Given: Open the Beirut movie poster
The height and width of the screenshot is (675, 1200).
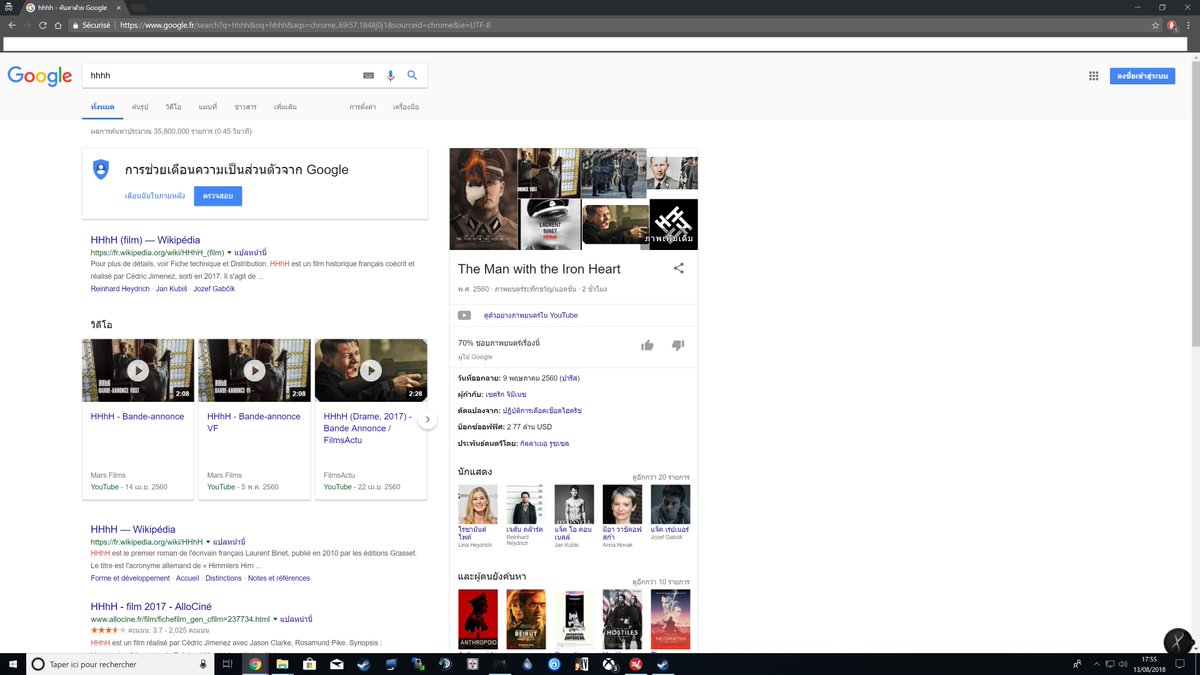Looking at the screenshot, I should coord(526,619).
